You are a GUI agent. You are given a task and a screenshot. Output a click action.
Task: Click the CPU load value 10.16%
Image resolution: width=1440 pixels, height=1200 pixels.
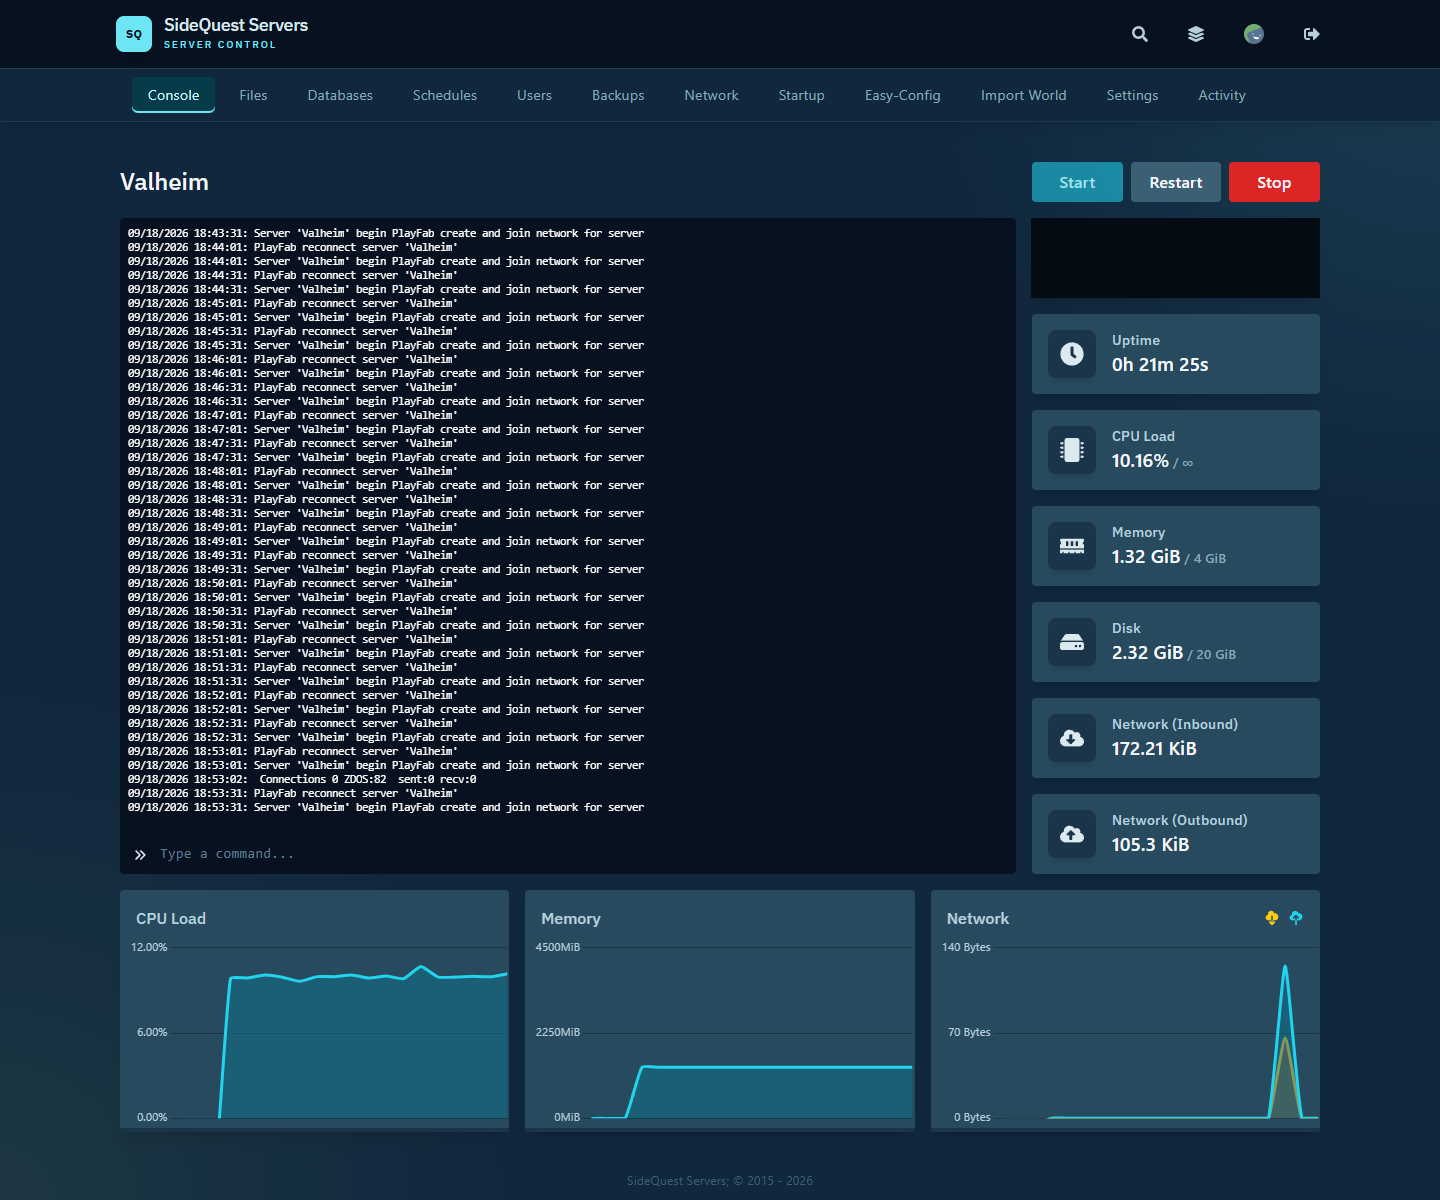coord(1140,461)
